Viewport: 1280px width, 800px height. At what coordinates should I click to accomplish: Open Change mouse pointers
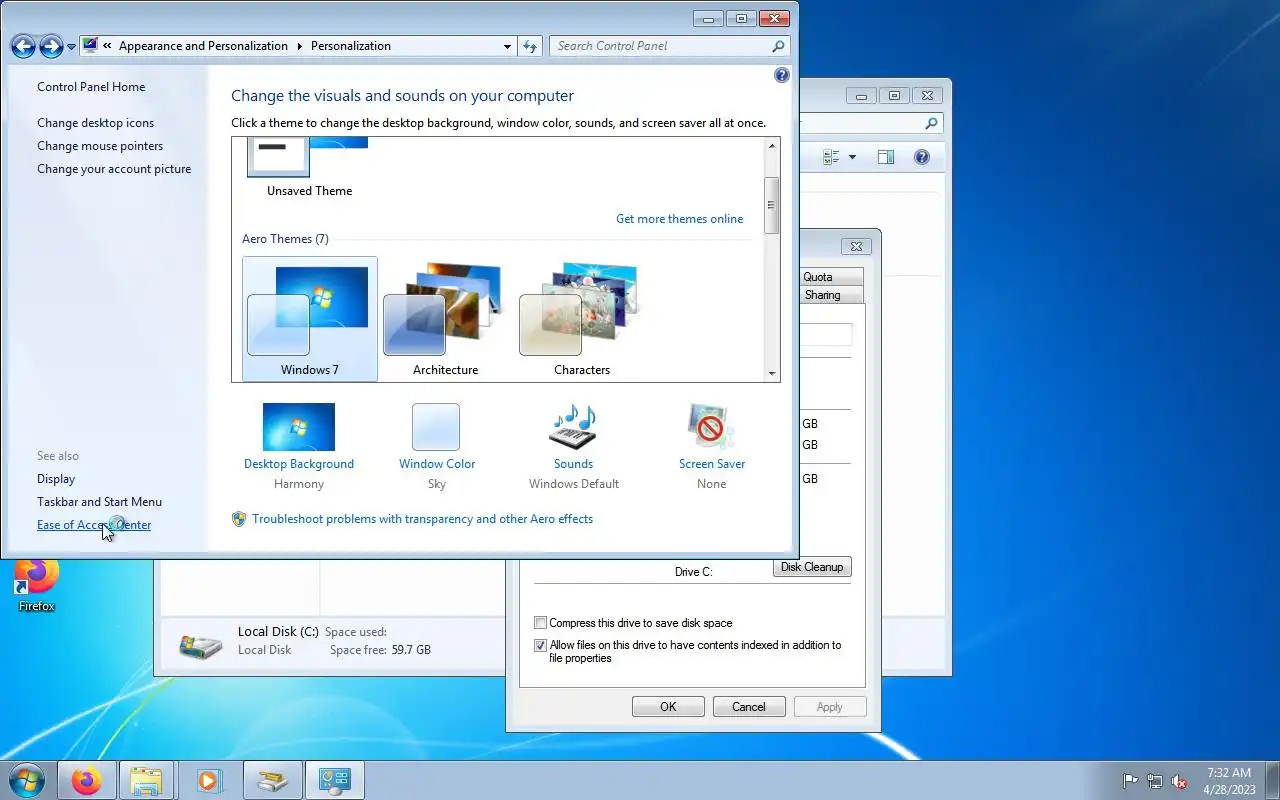click(x=100, y=146)
